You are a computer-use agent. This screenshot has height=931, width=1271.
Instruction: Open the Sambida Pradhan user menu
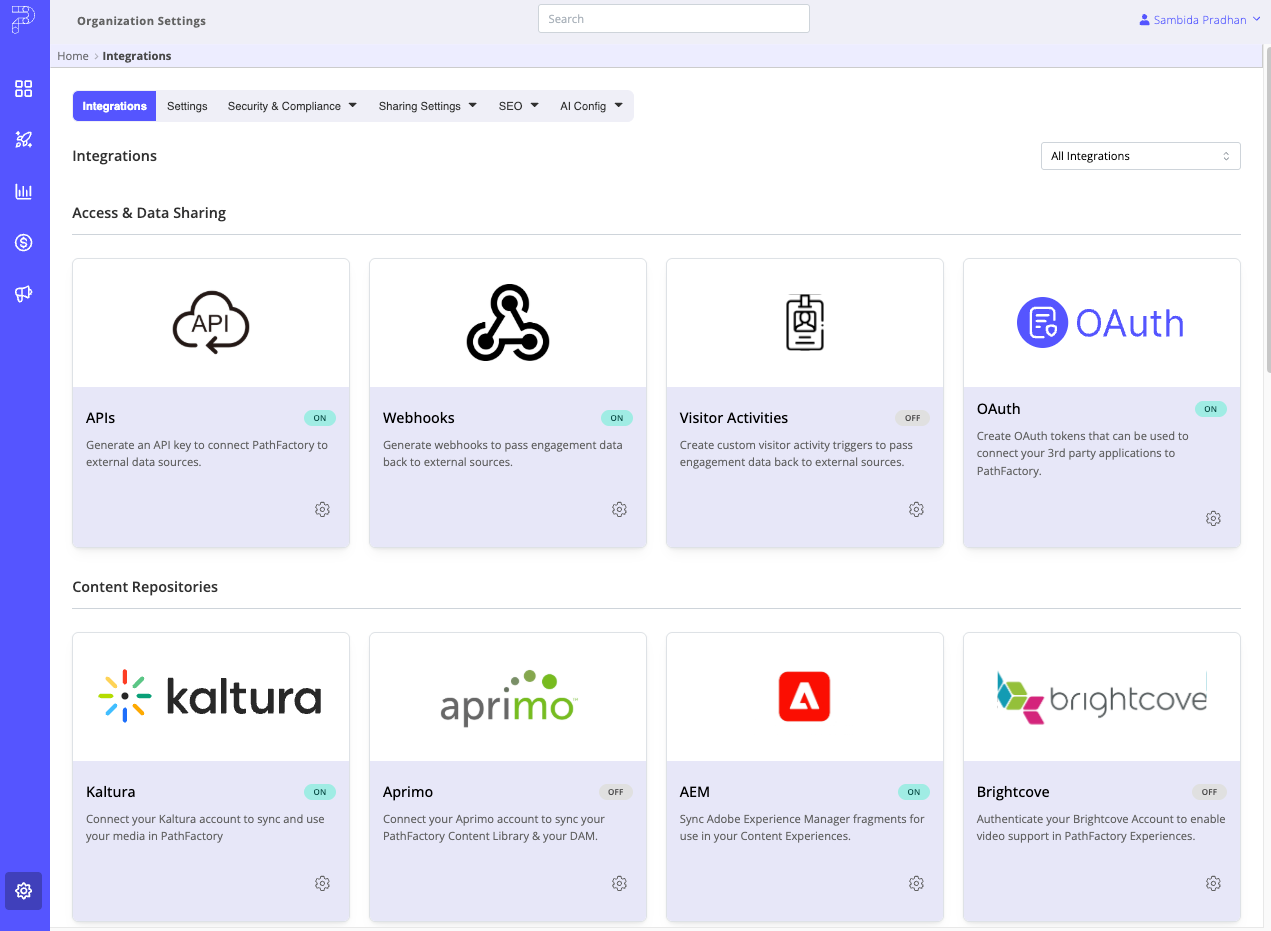click(1200, 20)
